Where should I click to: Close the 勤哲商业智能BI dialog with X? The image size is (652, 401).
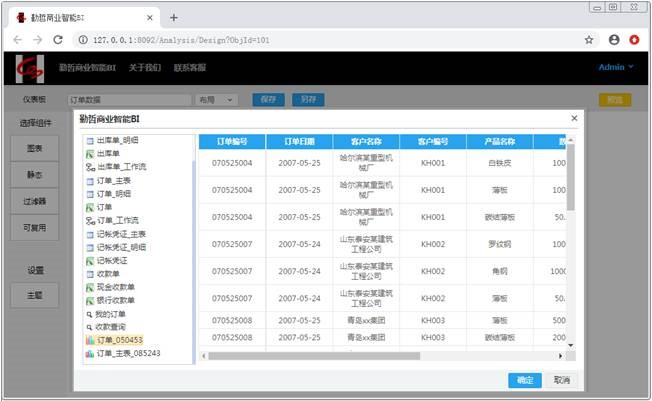574,118
